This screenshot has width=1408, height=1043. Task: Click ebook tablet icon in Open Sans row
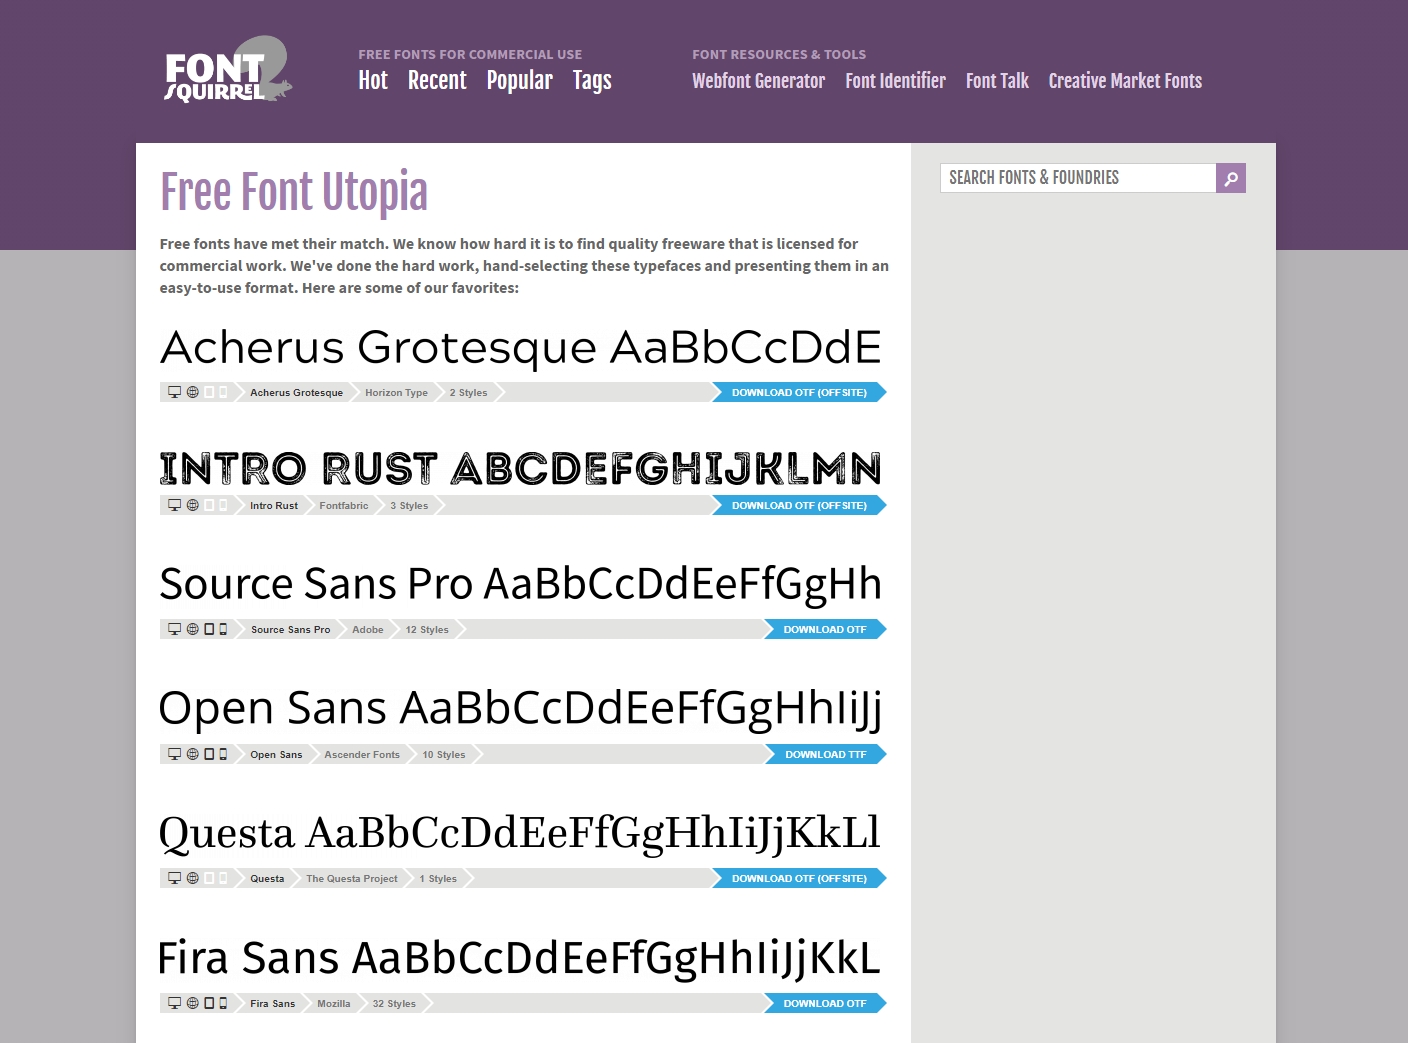(209, 754)
